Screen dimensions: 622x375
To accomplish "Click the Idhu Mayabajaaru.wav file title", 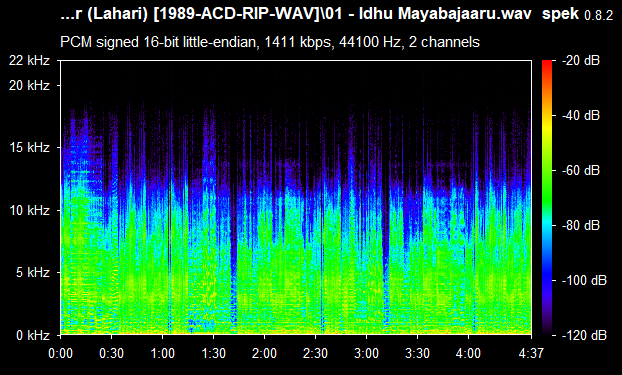I will click(x=445, y=14).
